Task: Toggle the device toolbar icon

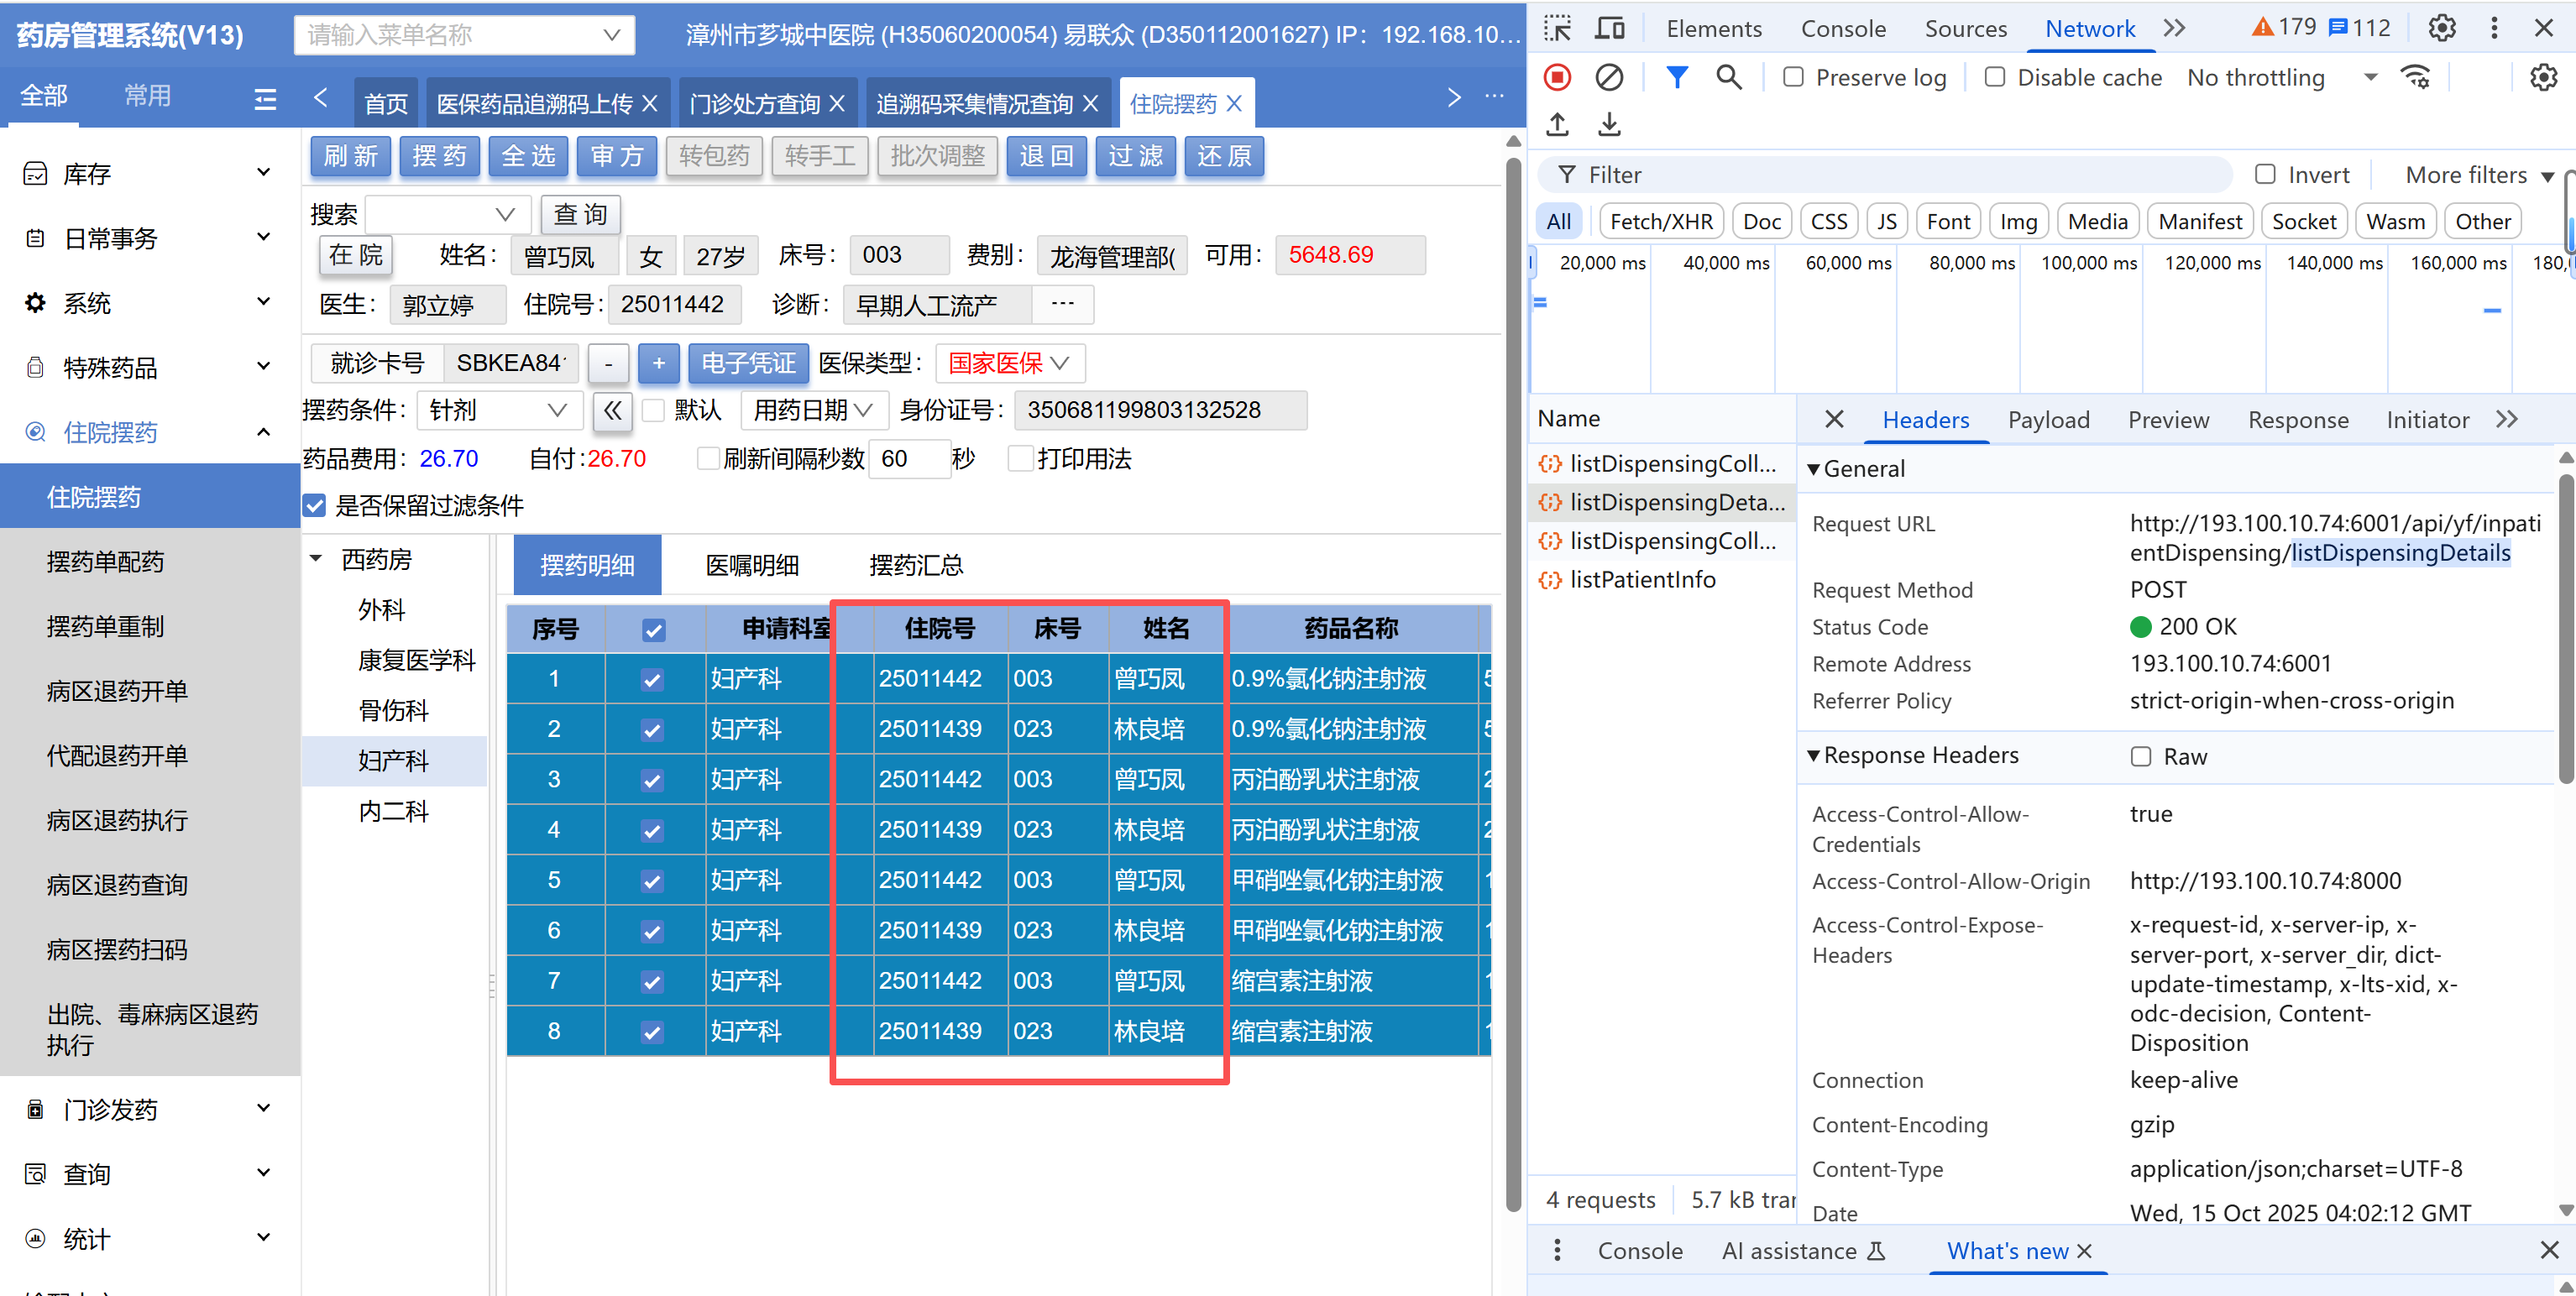Action: pos(1609,28)
